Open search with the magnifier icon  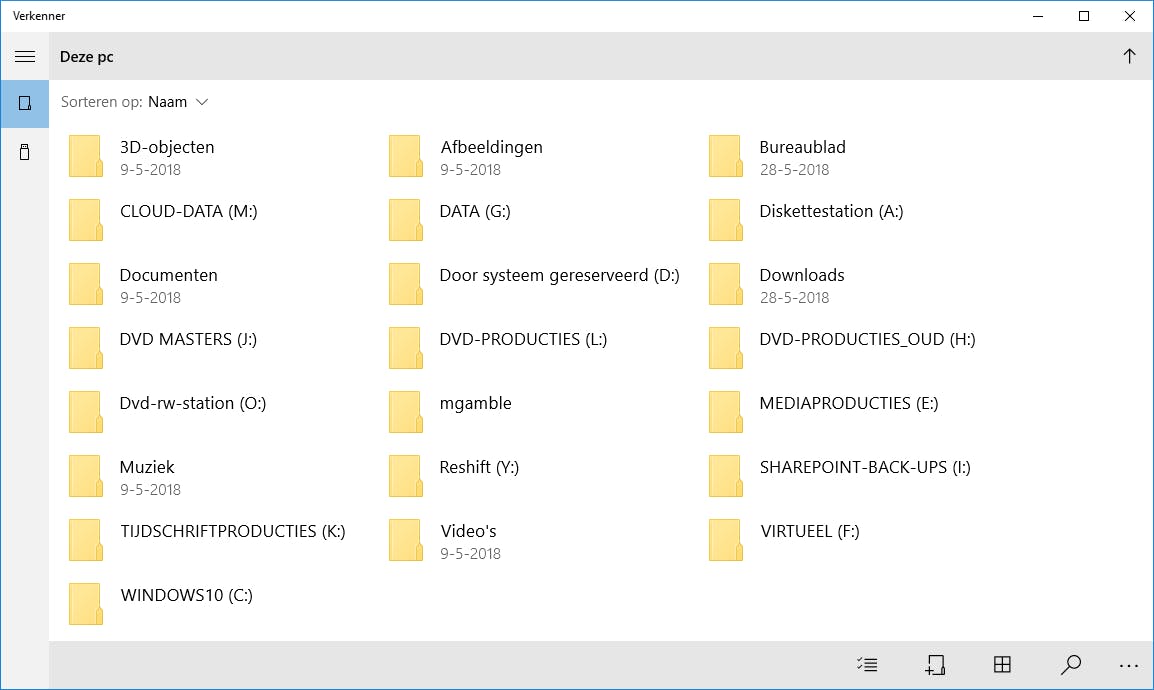coord(1070,665)
